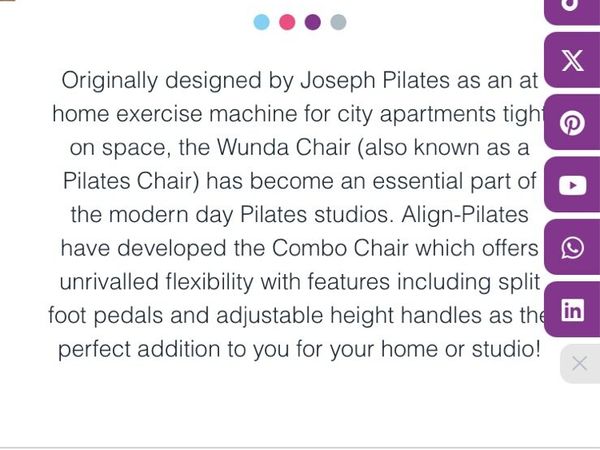Click the 'Align-Pilates' brand name text
The width and height of the screenshot is (600, 450).
coord(465,214)
